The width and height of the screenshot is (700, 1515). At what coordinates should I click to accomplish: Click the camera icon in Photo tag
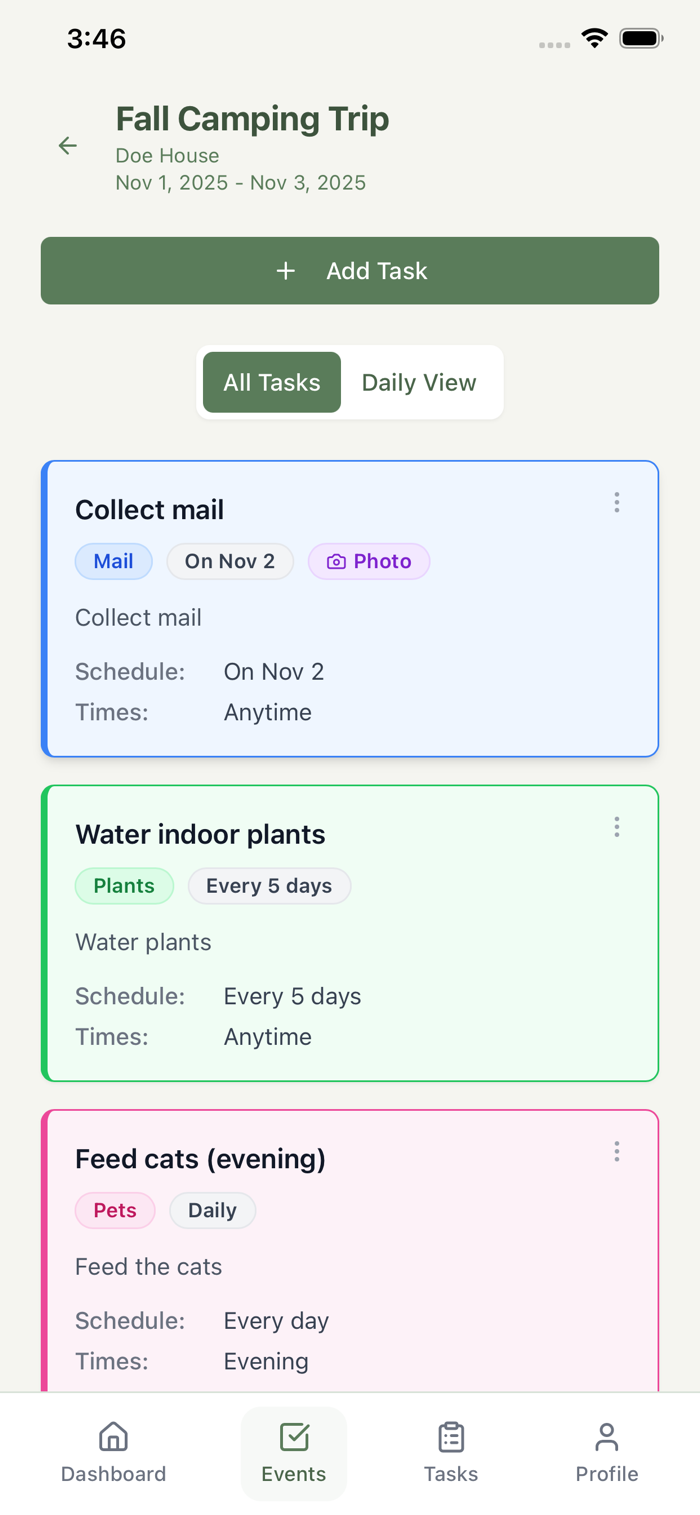pos(336,562)
